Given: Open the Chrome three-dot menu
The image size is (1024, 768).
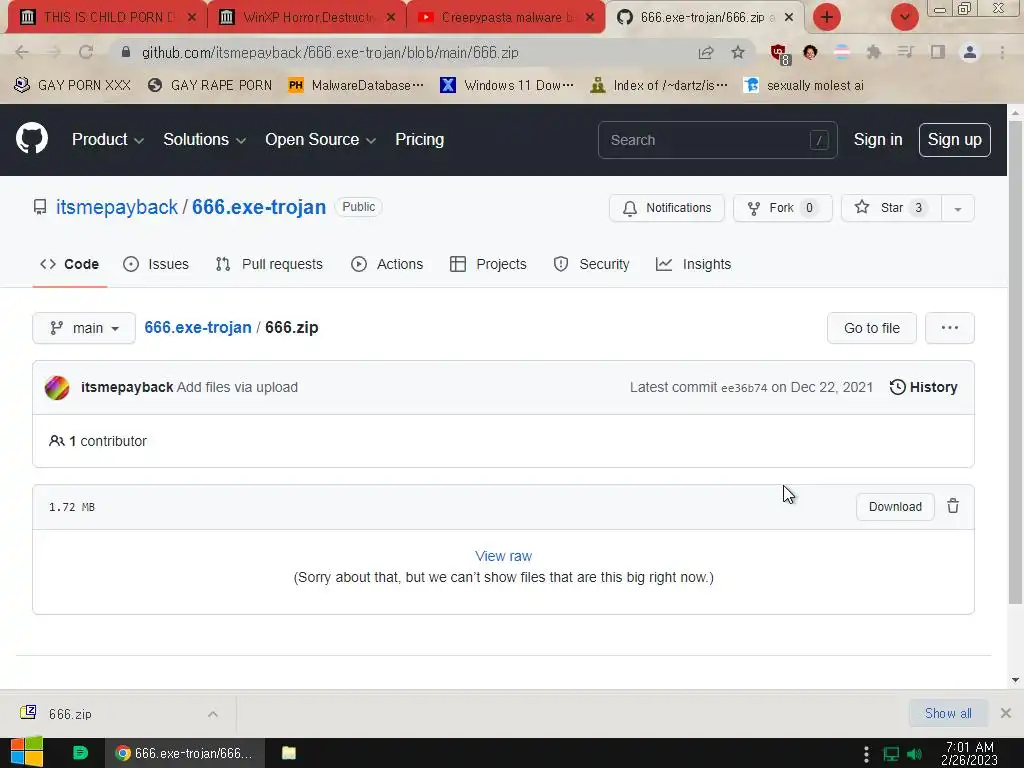Looking at the screenshot, I should (x=1002, y=52).
